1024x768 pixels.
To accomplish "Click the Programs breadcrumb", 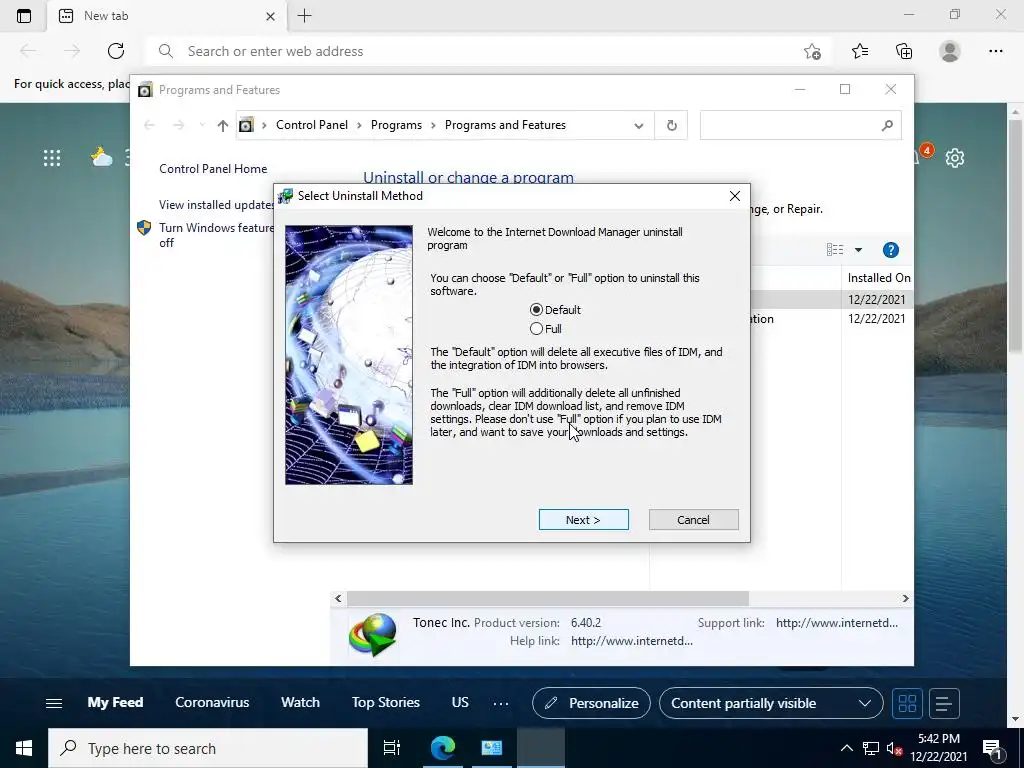I will (x=396, y=125).
